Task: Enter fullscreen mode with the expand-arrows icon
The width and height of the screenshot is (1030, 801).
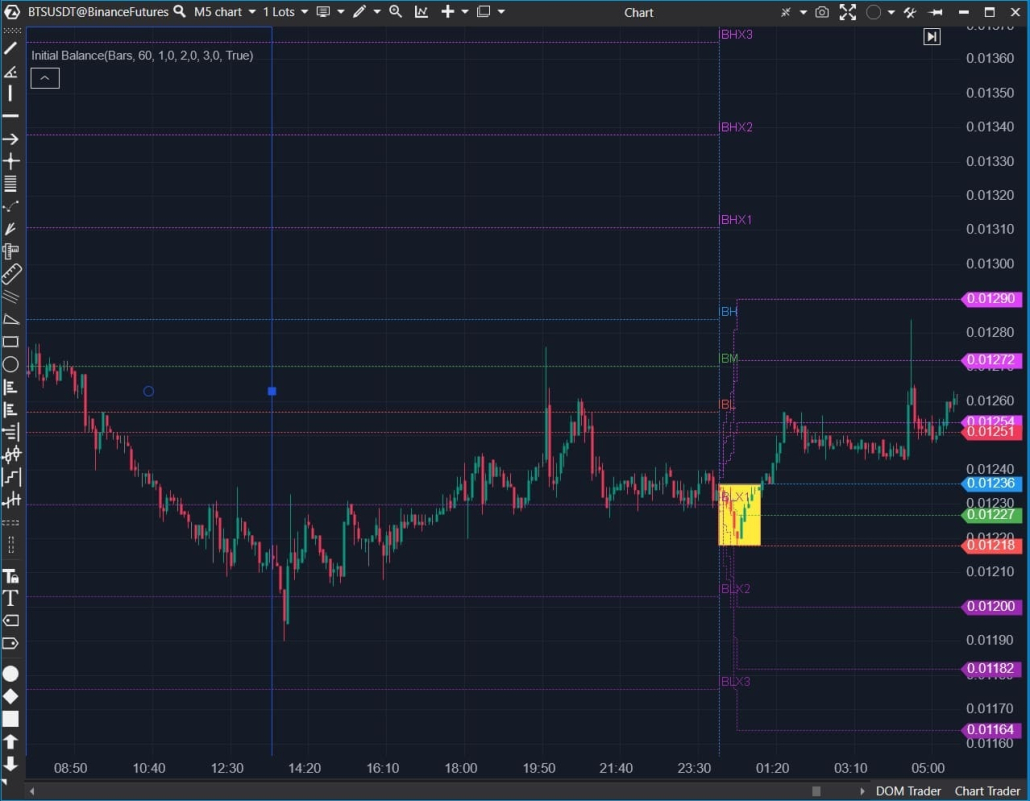Action: click(848, 12)
